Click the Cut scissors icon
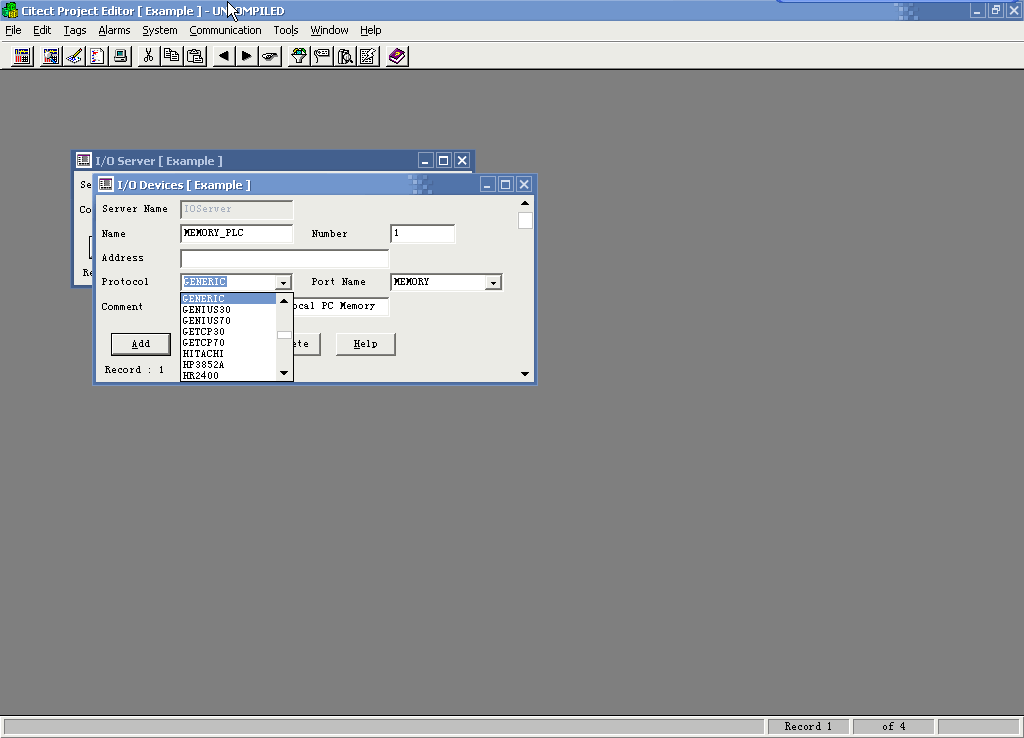Image resolution: width=1024 pixels, height=738 pixels. click(x=148, y=56)
